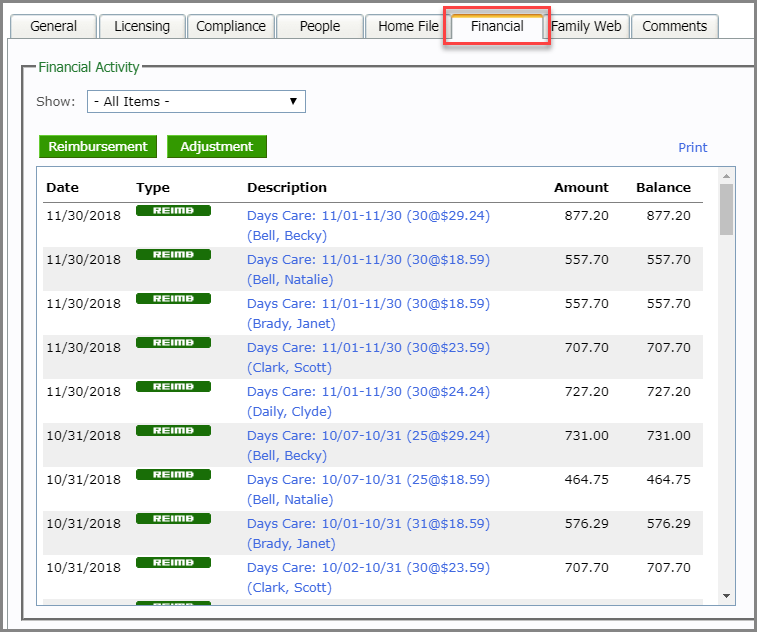Select balance 576.29 in Balance column

coord(669,523)
